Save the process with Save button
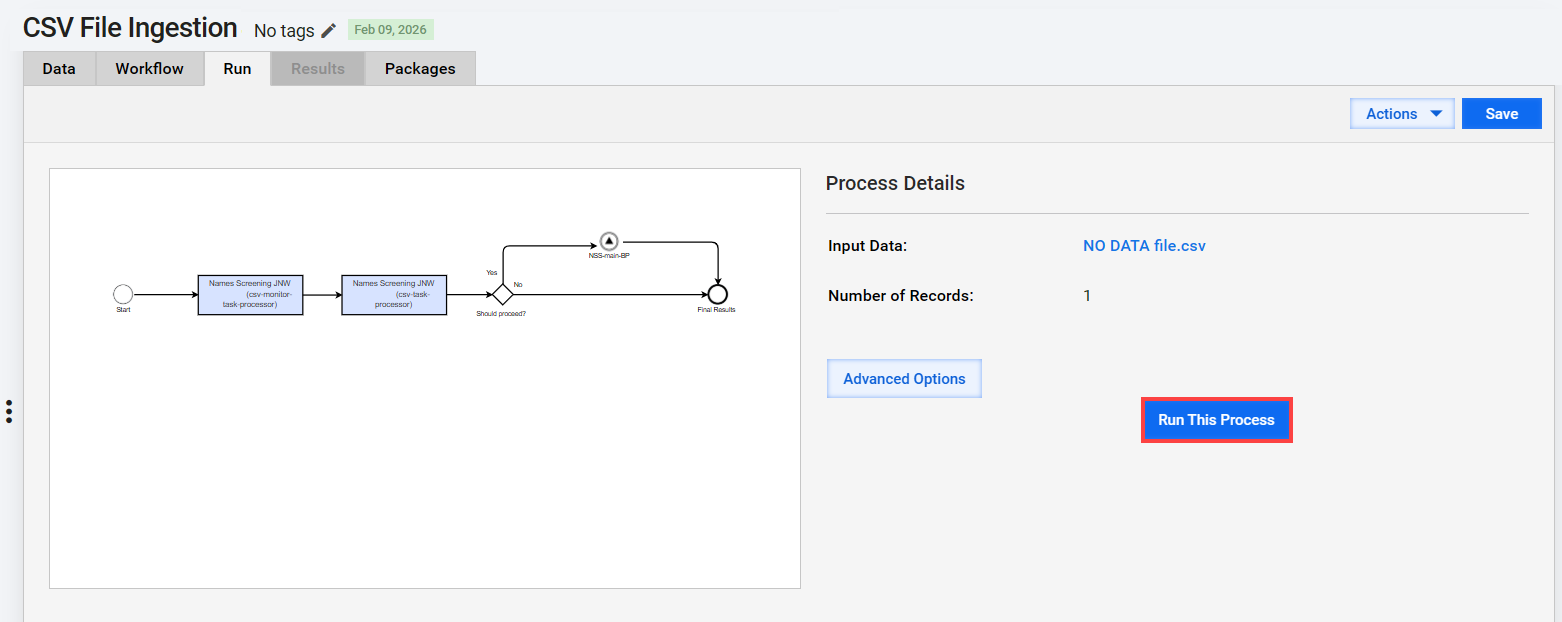 pyautogui.click(x=1502, y=114)
